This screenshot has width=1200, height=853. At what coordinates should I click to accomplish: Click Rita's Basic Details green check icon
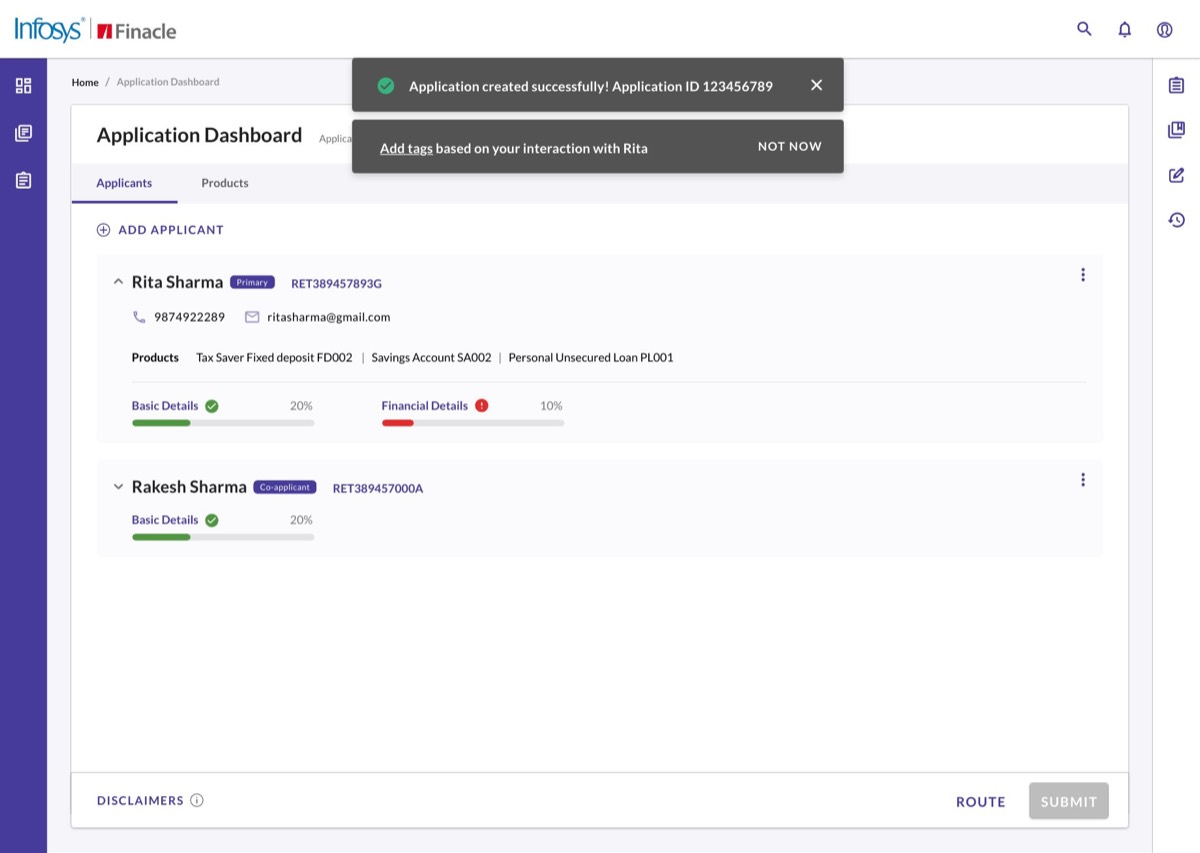pos(212,406)
